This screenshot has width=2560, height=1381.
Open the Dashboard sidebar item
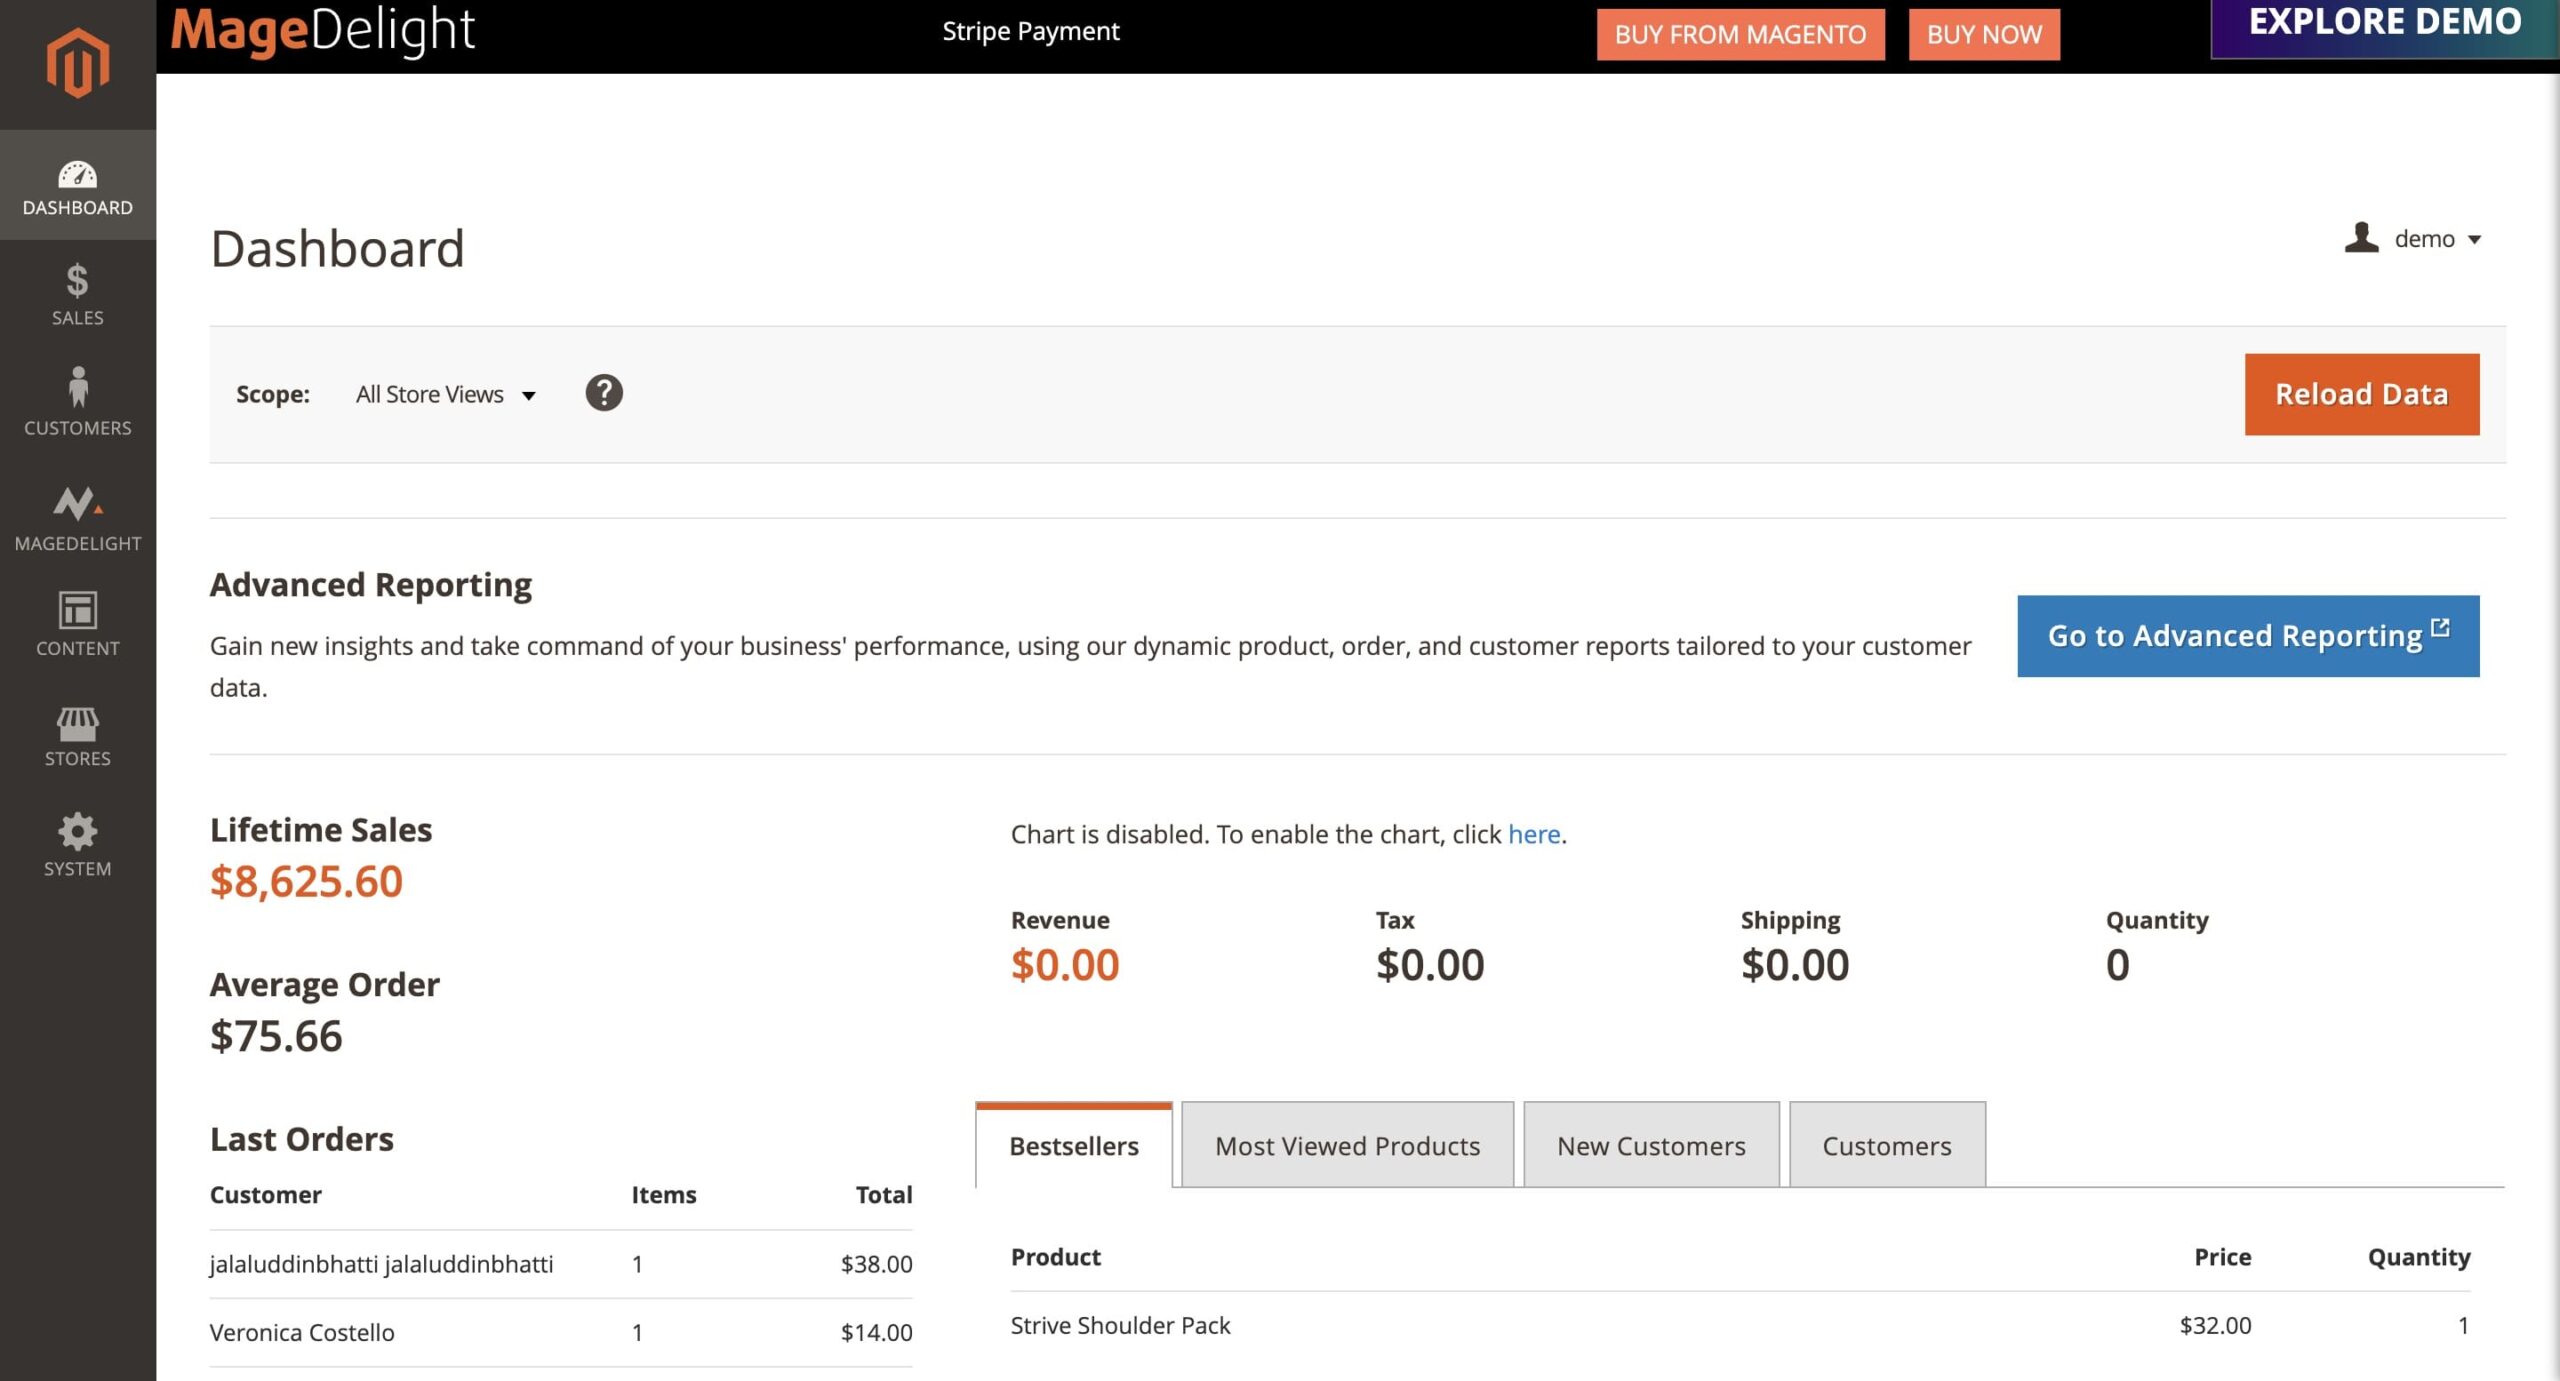[77, 186]
